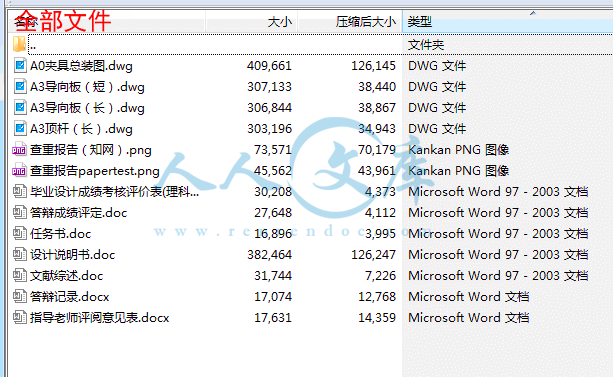
Task: Select 指导老师评阅意见表.docx in the list
Action: (100, 318)
